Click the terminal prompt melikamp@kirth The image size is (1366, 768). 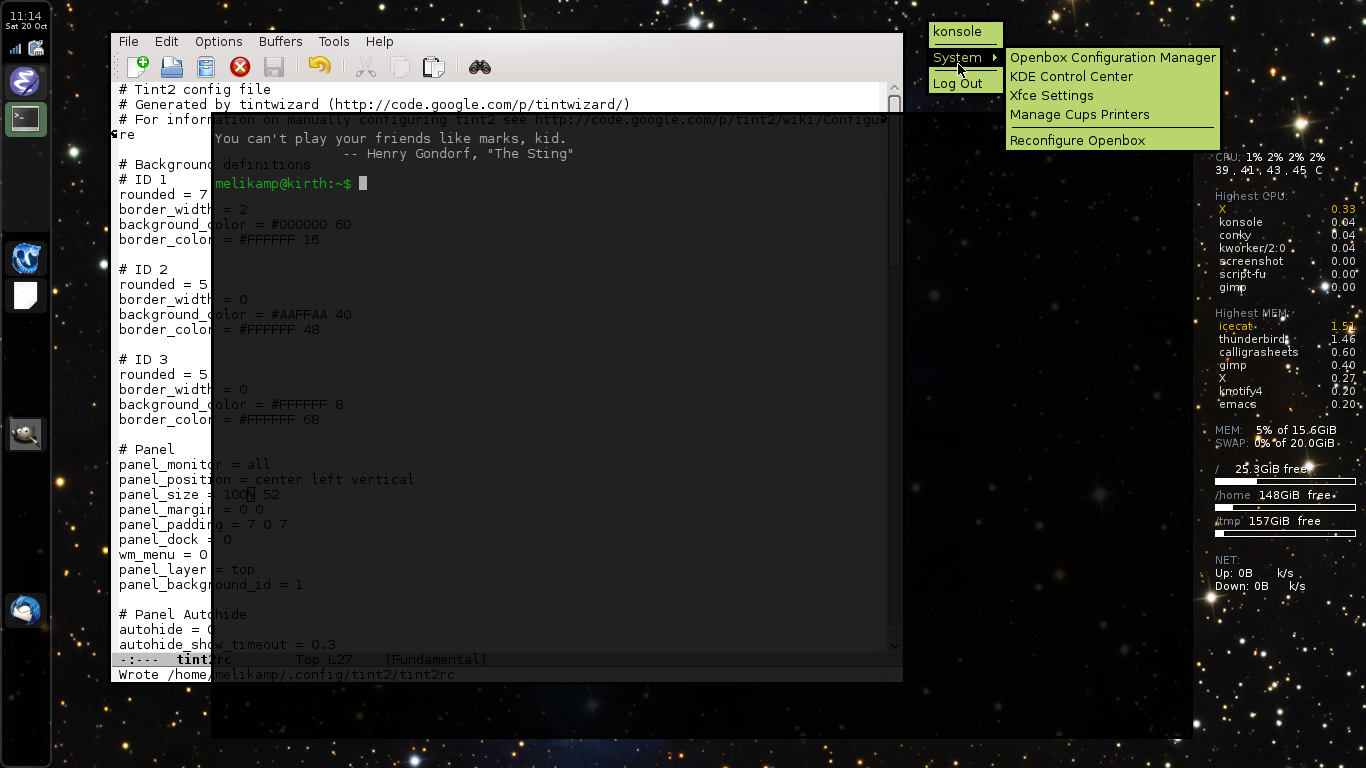point(283,184)
